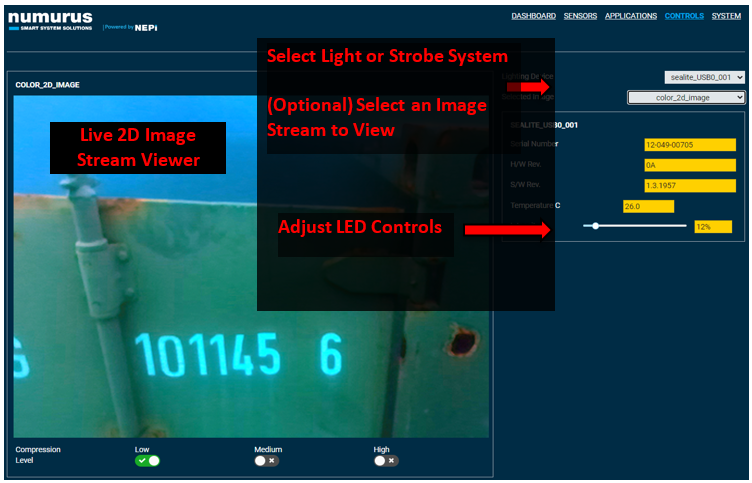Click the H/W Rev. field 0A
Screen dimensions: 752x483
(690, 165)
